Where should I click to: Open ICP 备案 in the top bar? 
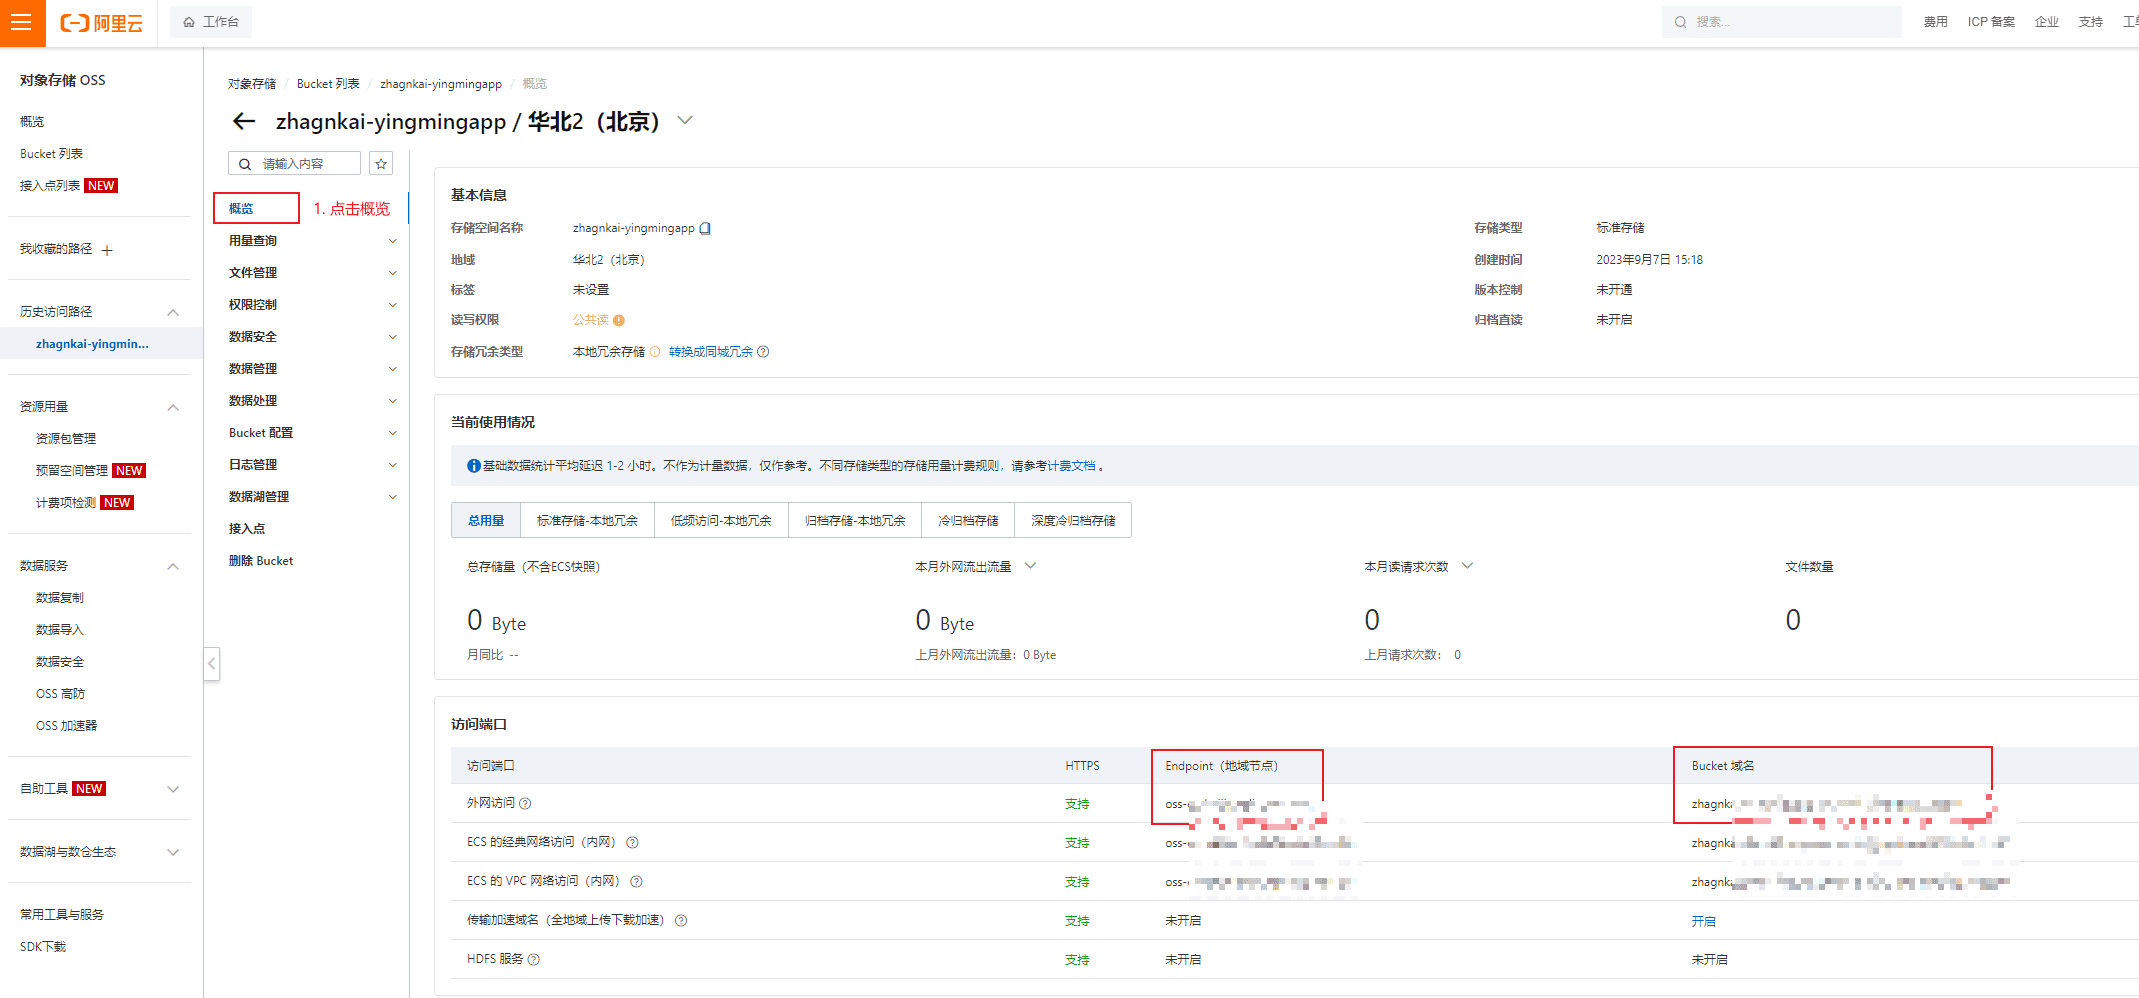tap(1991, 22)
